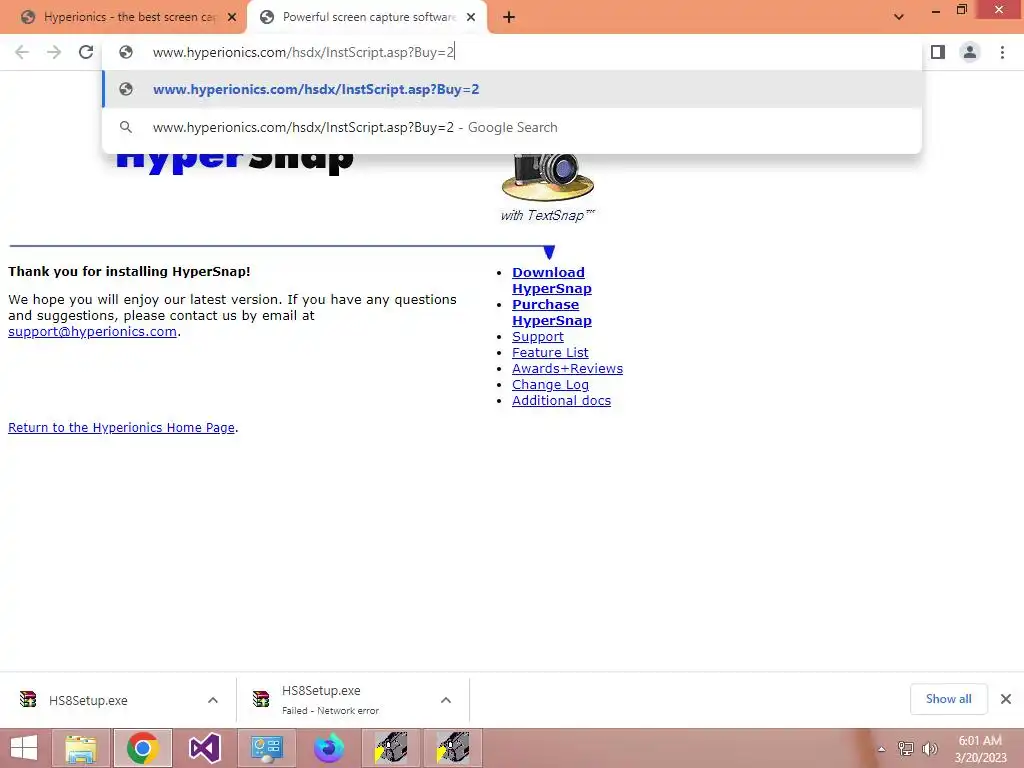Viewport: 1024px width, 768px height.
Task: Return to the Hyperionics Home Page link
Action: (121, 427)
